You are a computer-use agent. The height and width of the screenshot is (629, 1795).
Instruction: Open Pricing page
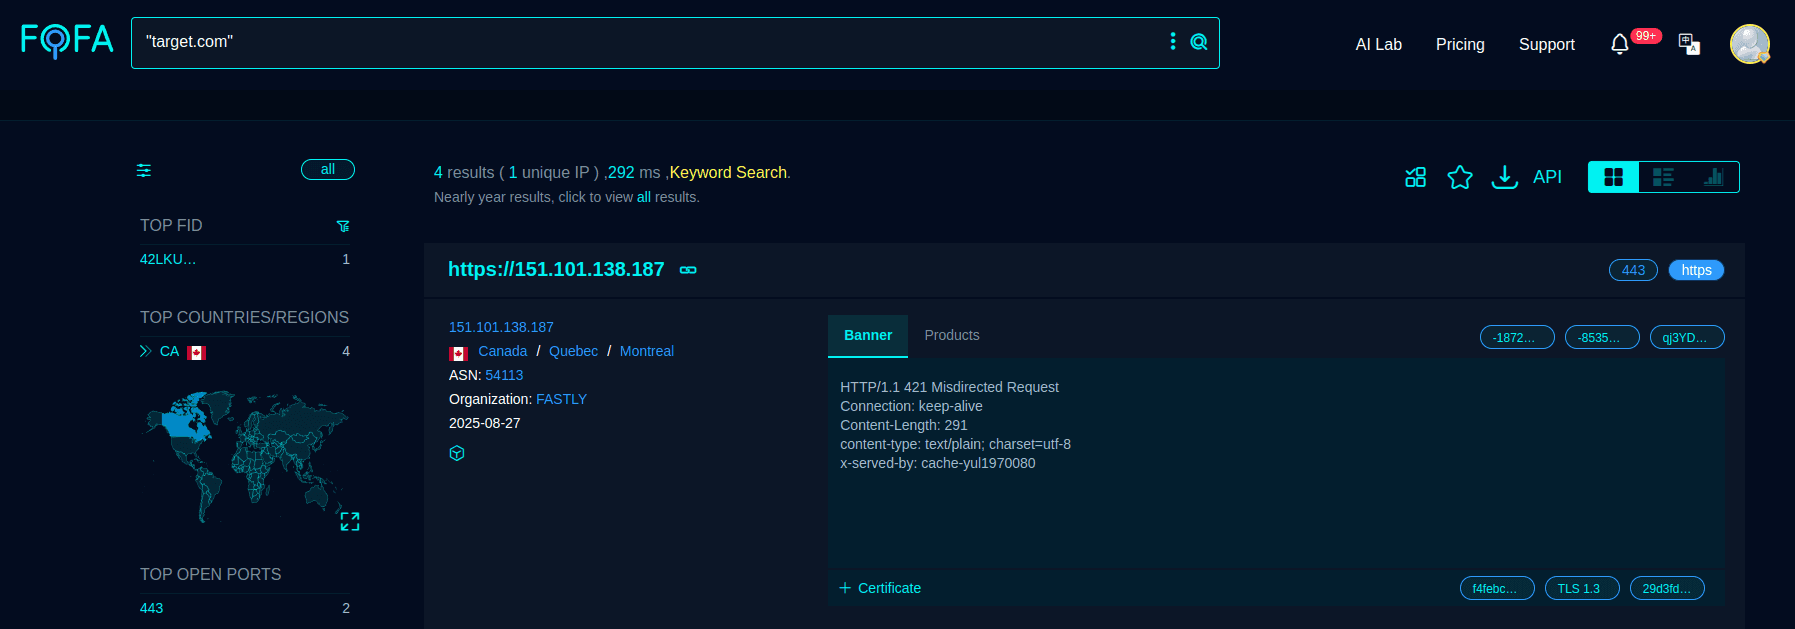coord(1460,44)
